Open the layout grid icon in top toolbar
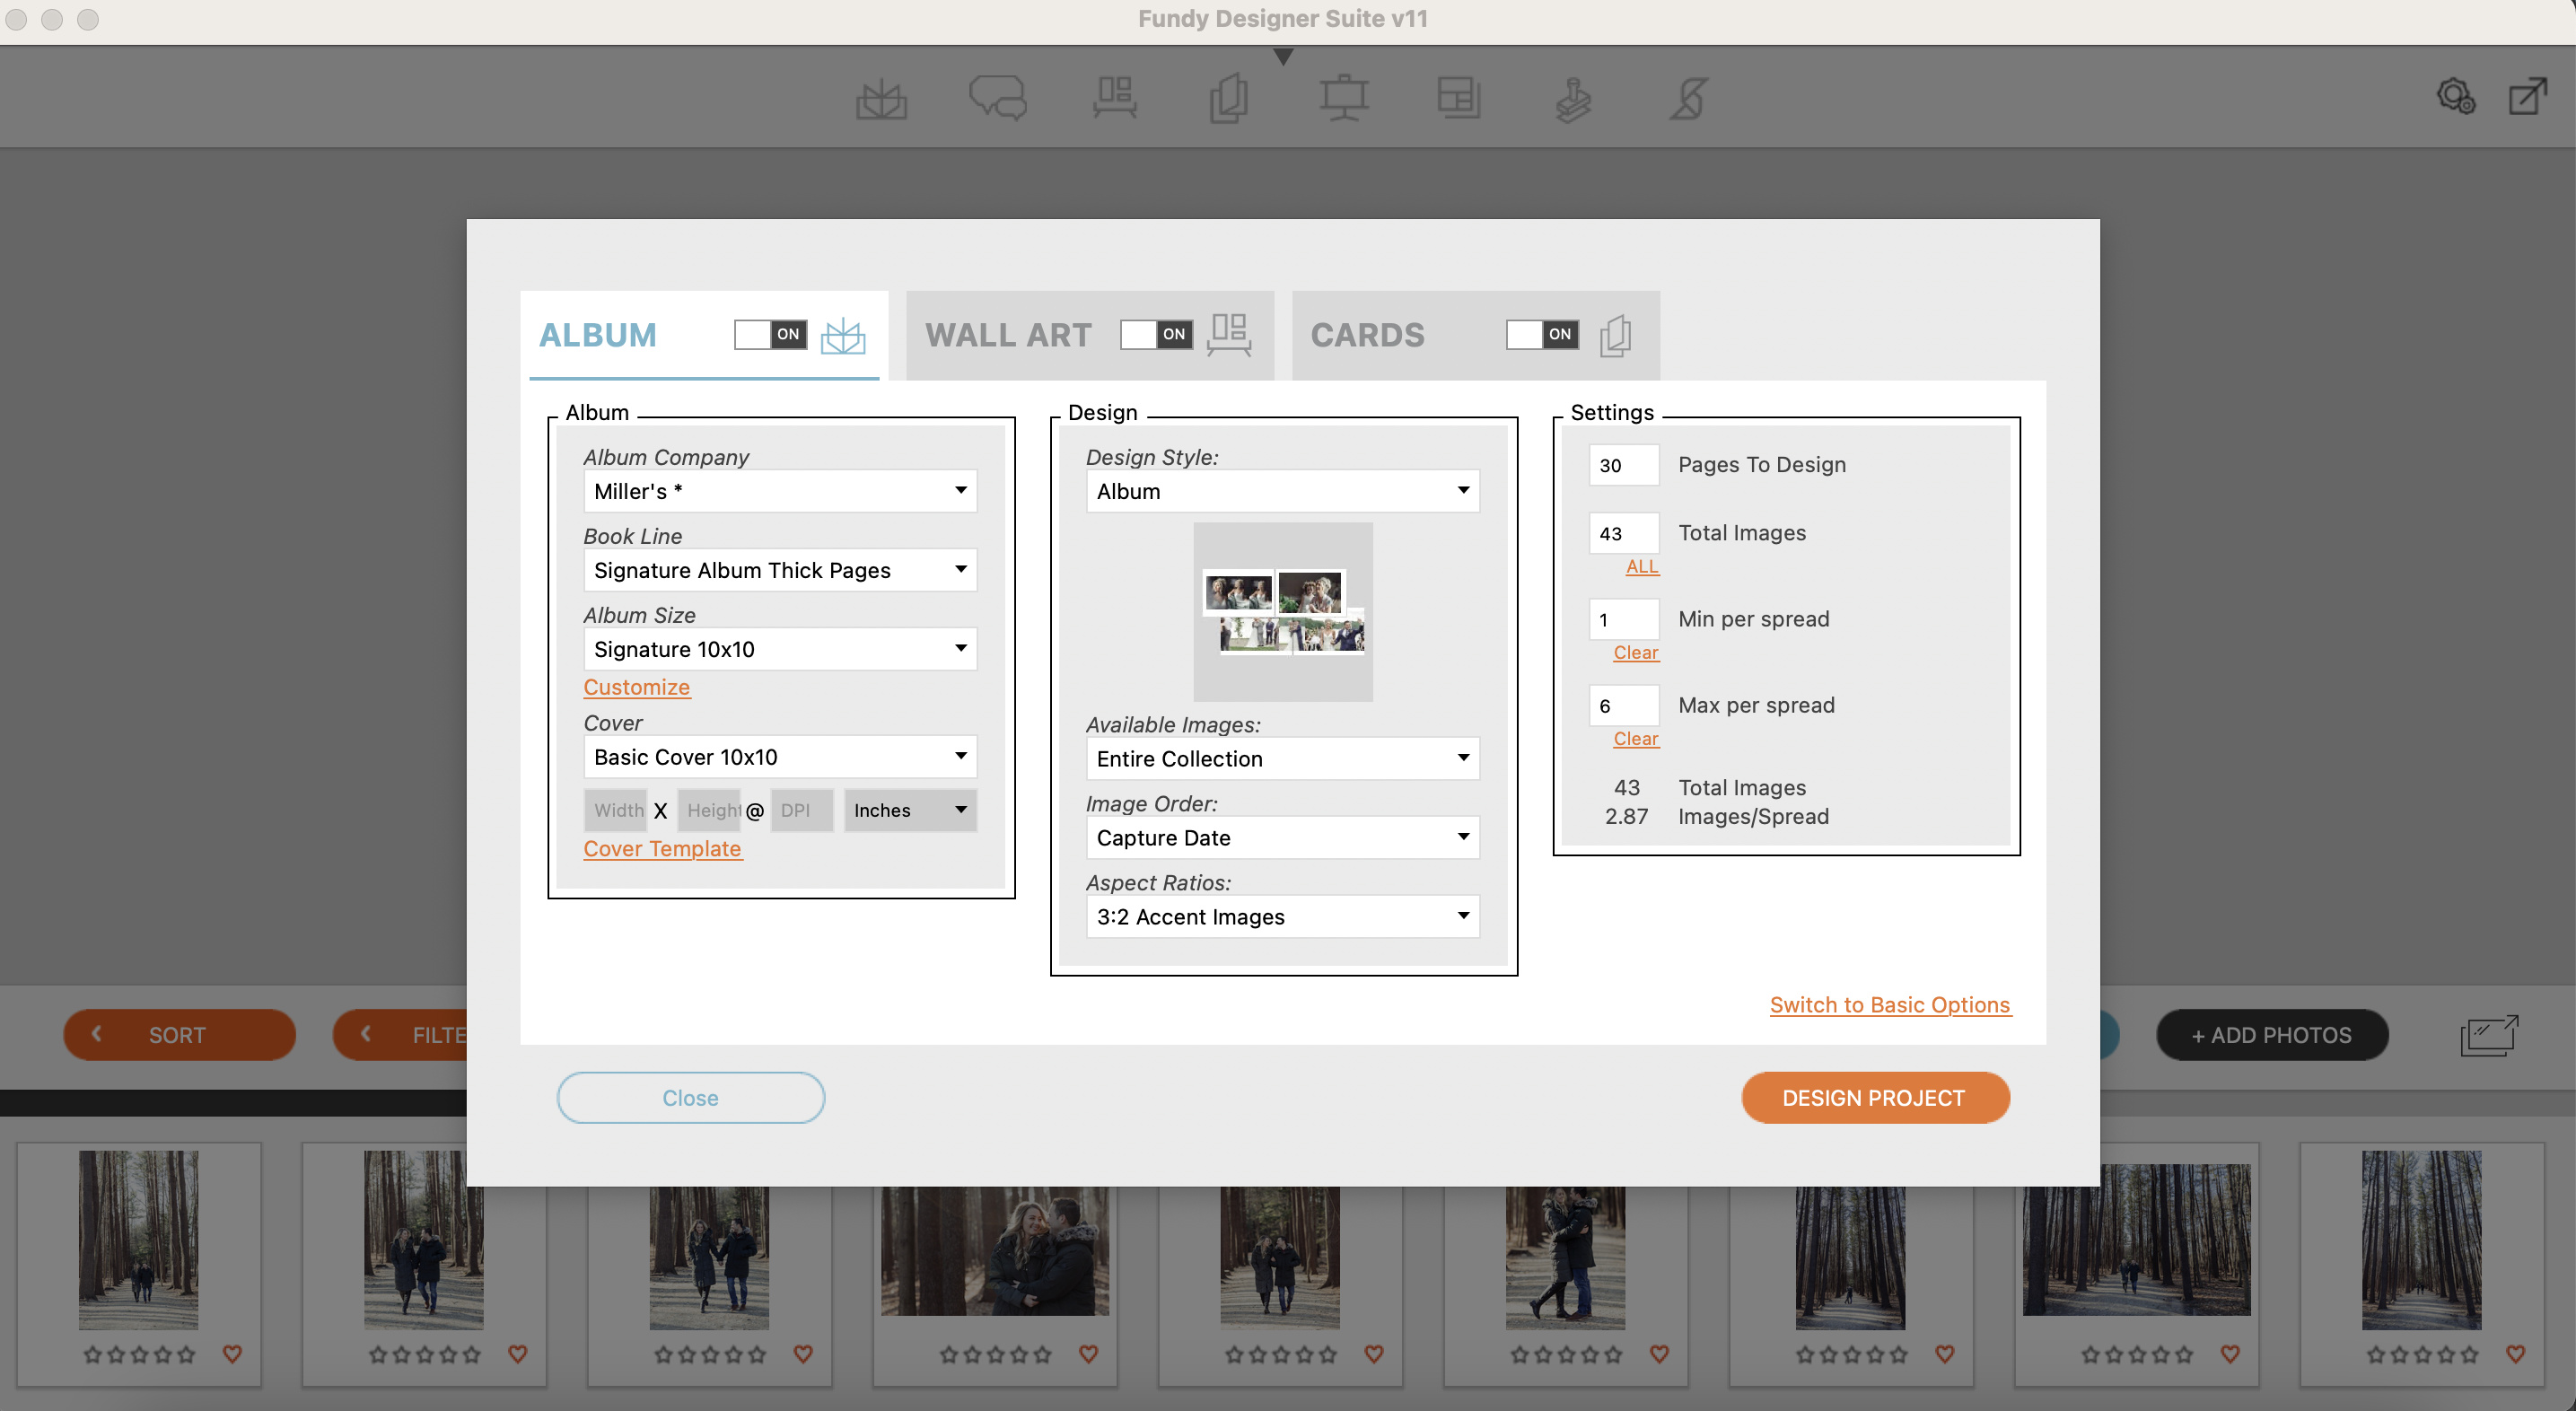The image size is (2576, 1411). (x=1458, y=98)
